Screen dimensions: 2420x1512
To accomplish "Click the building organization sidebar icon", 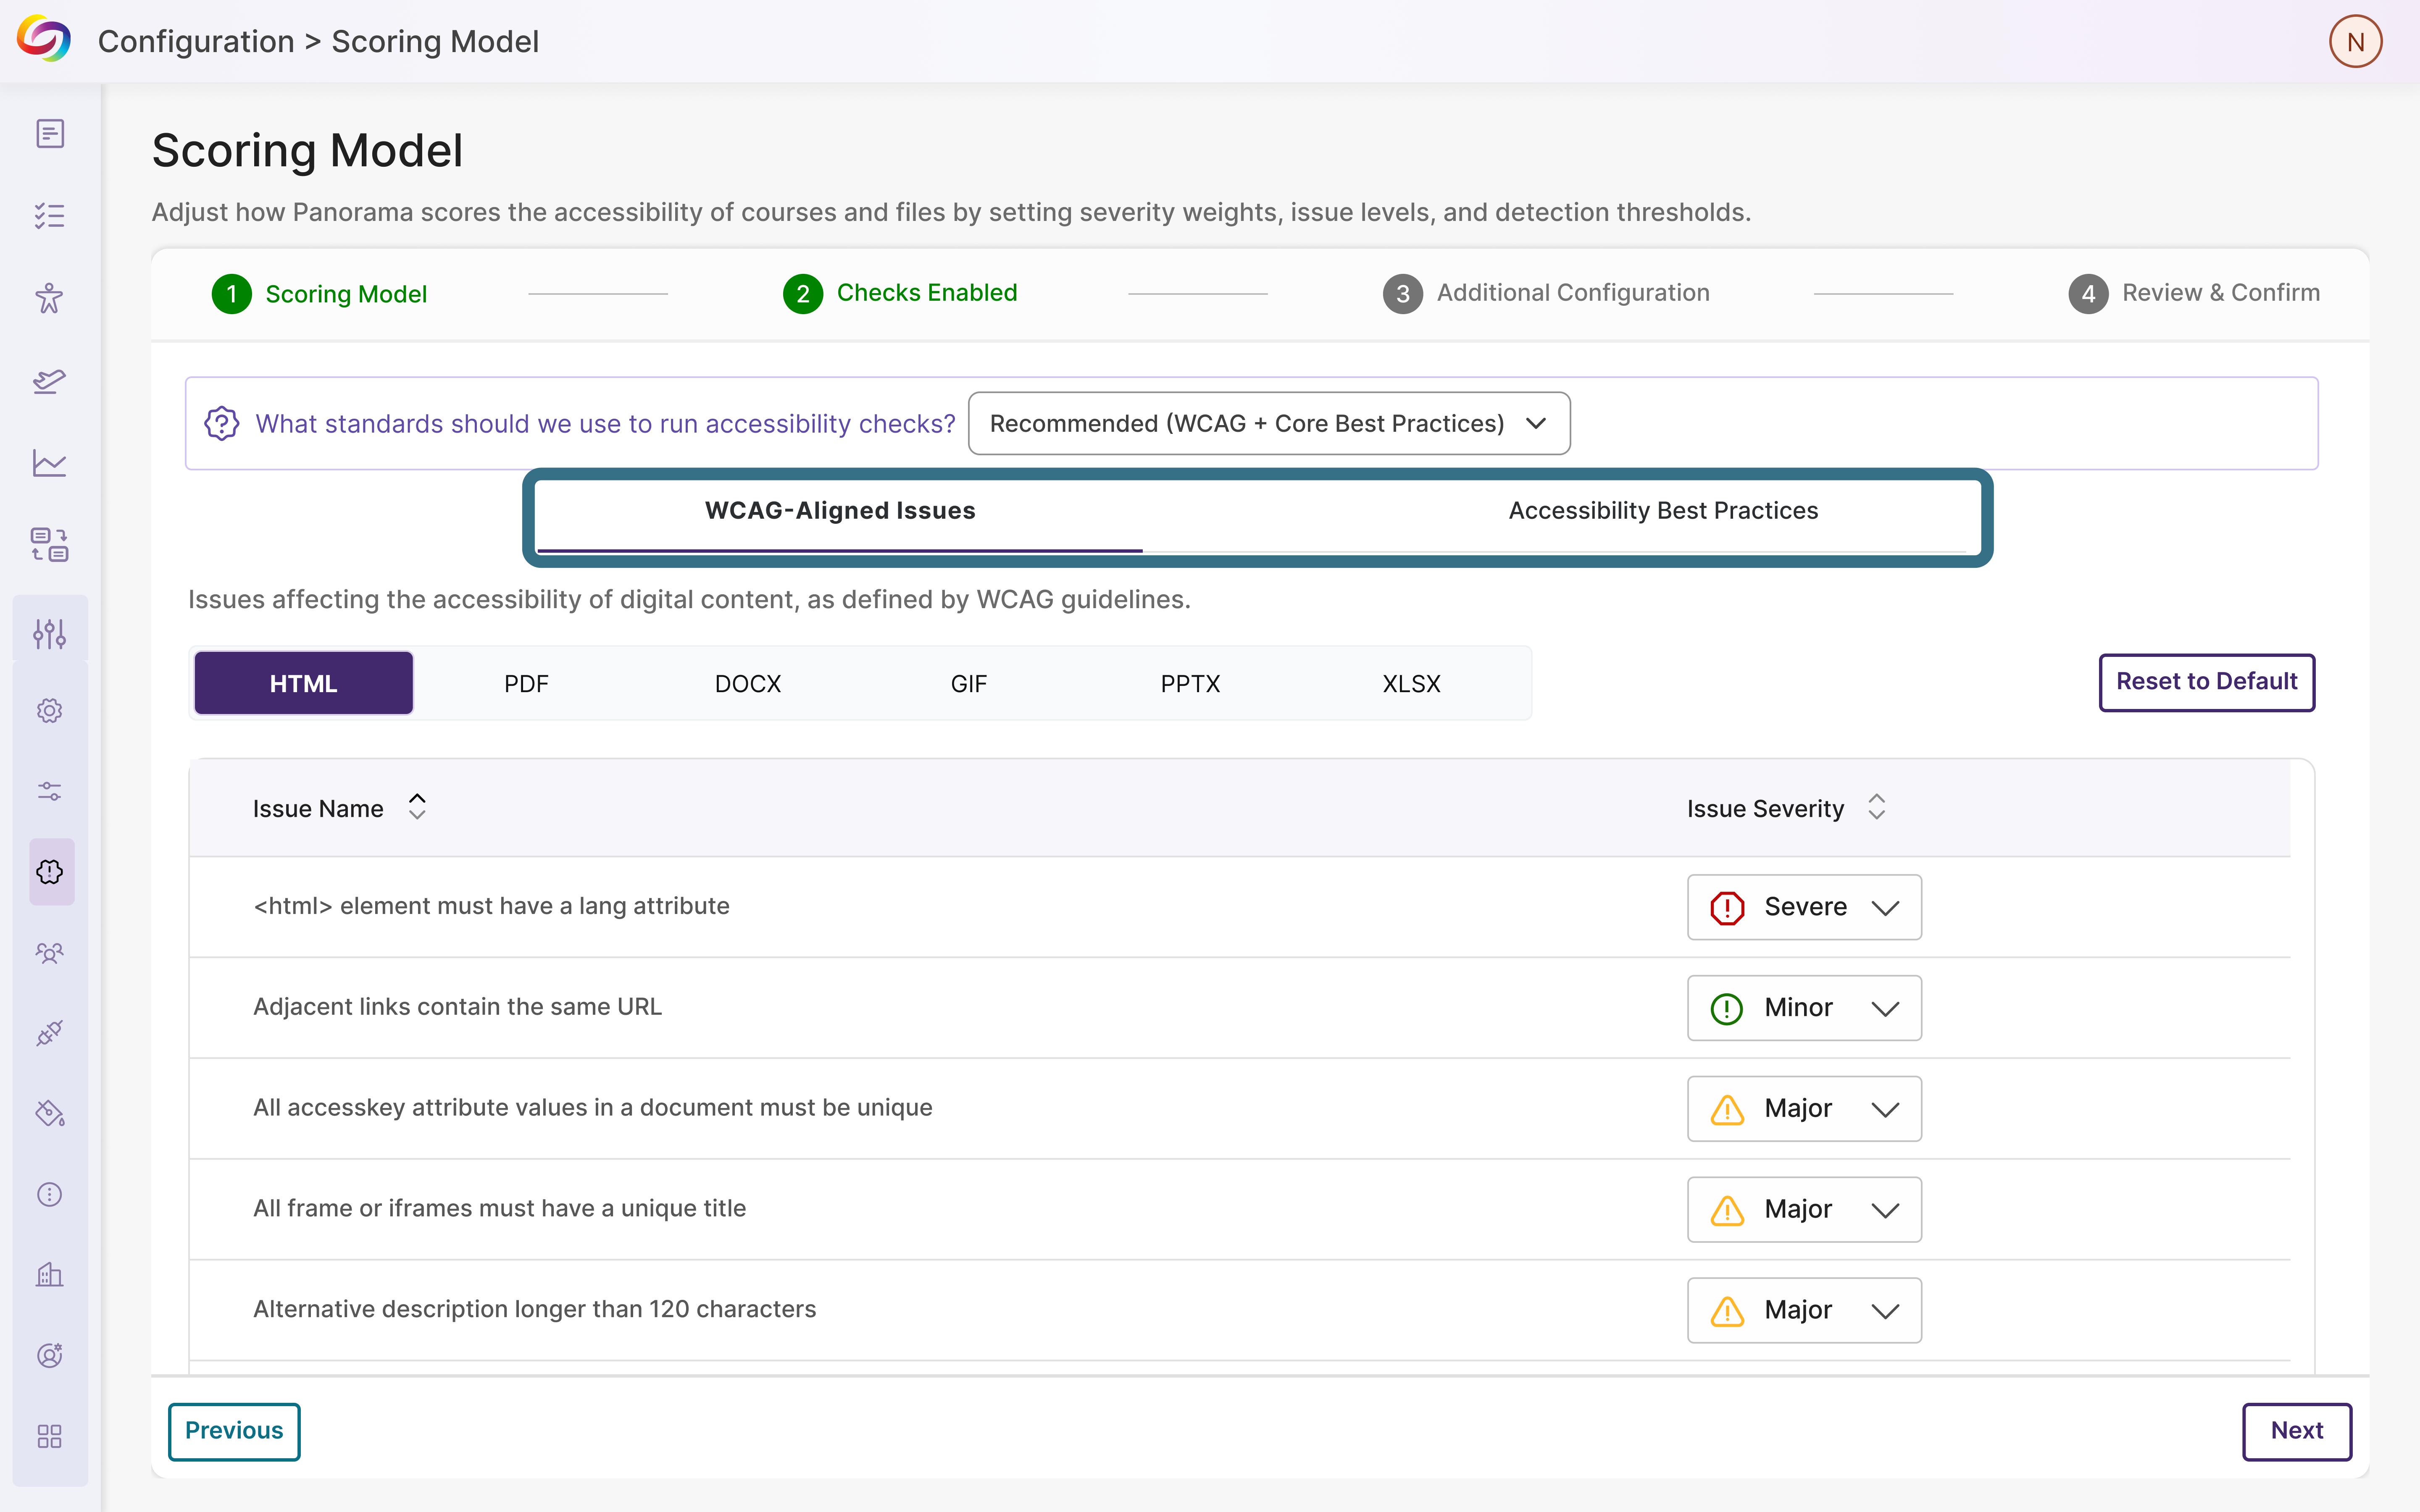I will point(50,1275).
